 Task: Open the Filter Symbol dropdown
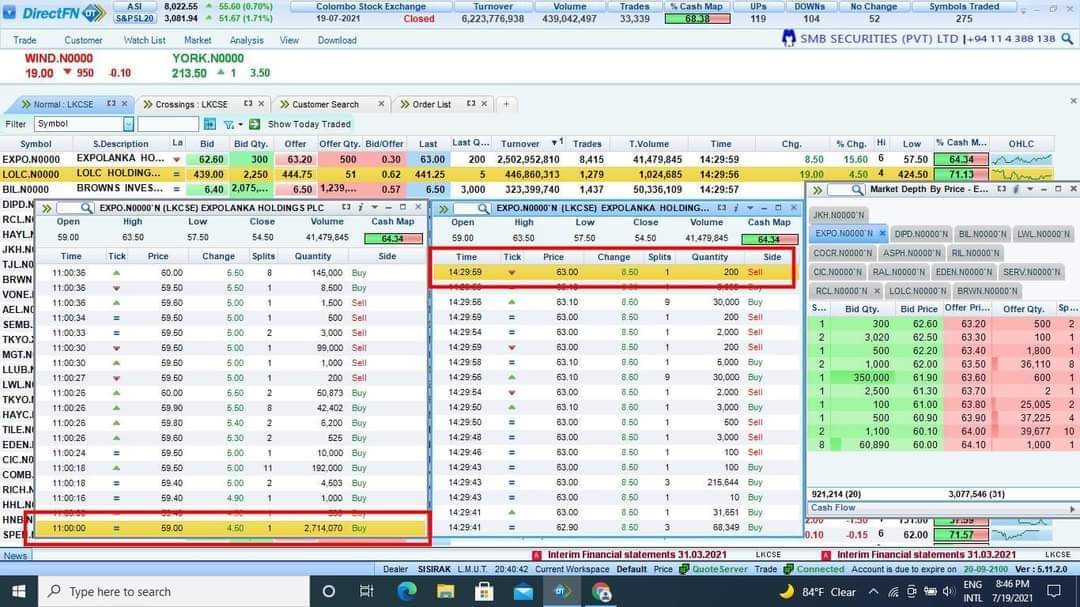point(128,124)
